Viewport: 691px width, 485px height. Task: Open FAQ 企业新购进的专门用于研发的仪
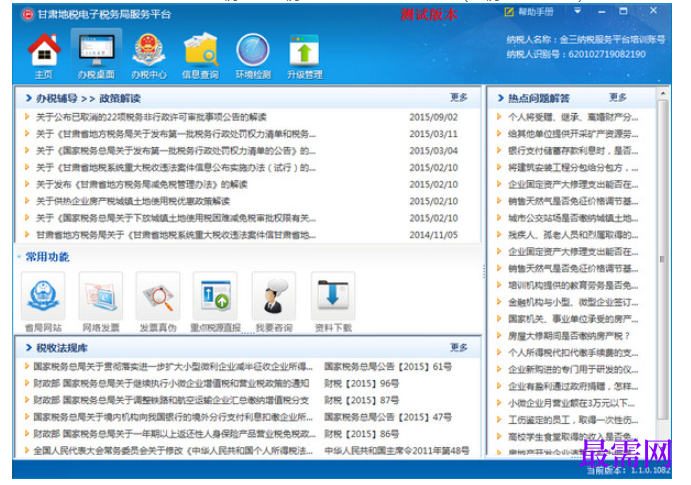573,369
